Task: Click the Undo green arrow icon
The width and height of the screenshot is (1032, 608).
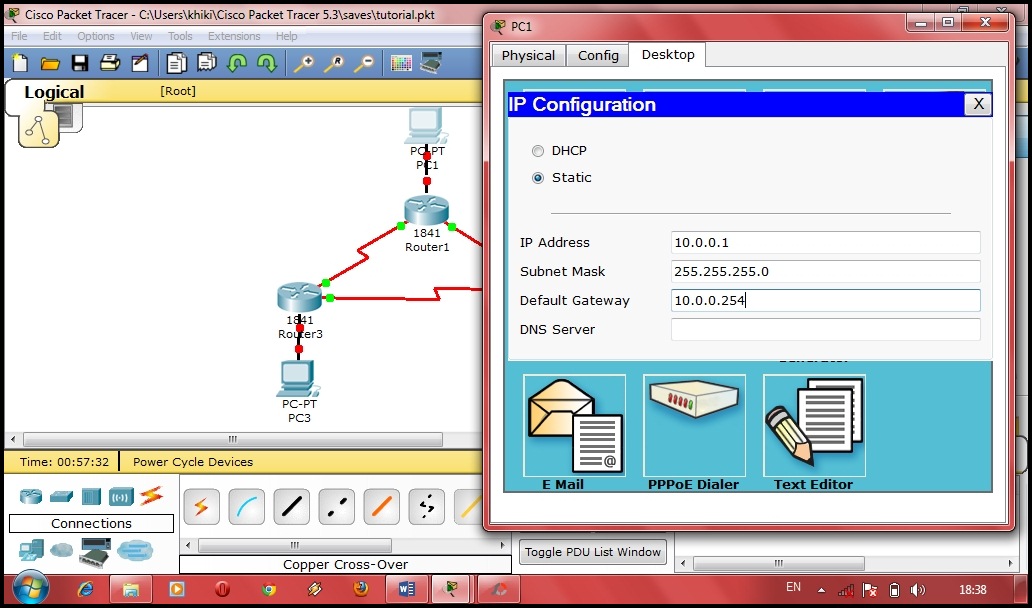Action: 237,63
